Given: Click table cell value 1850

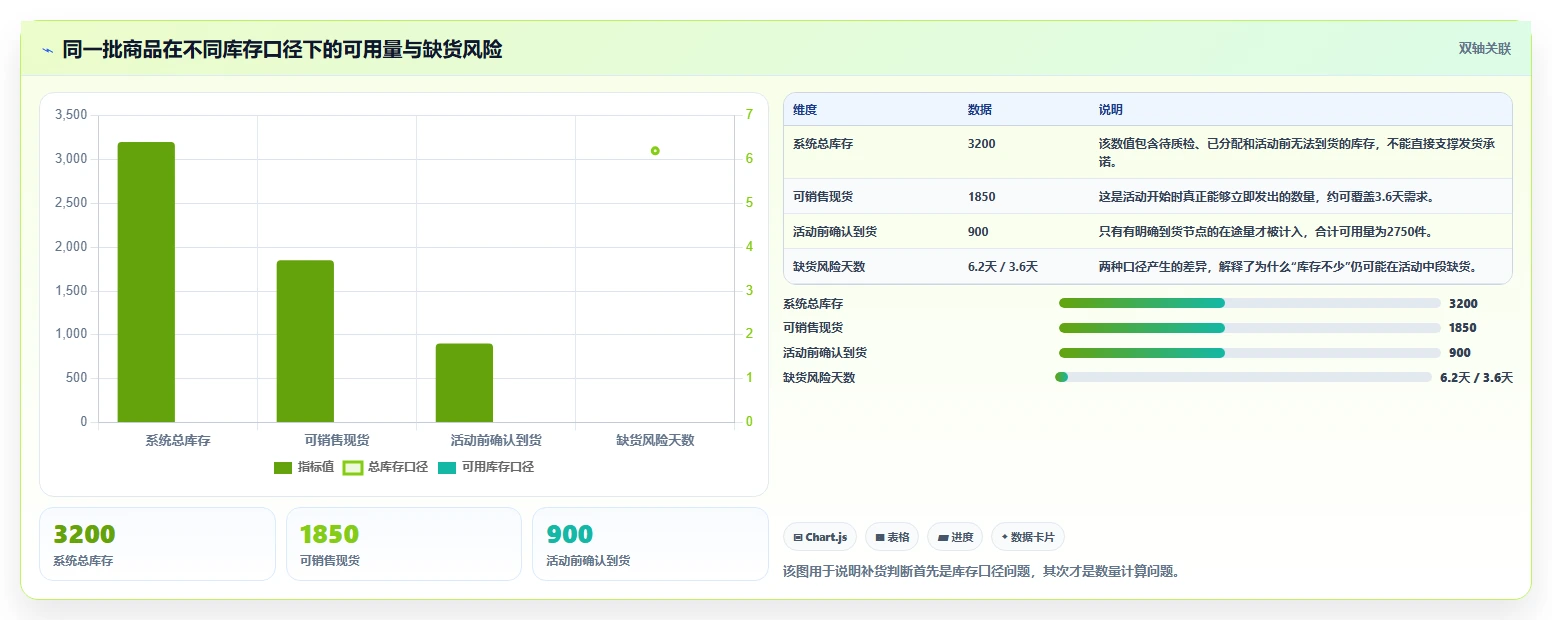Looking at the screenshot, I should (x=982, y=197).
